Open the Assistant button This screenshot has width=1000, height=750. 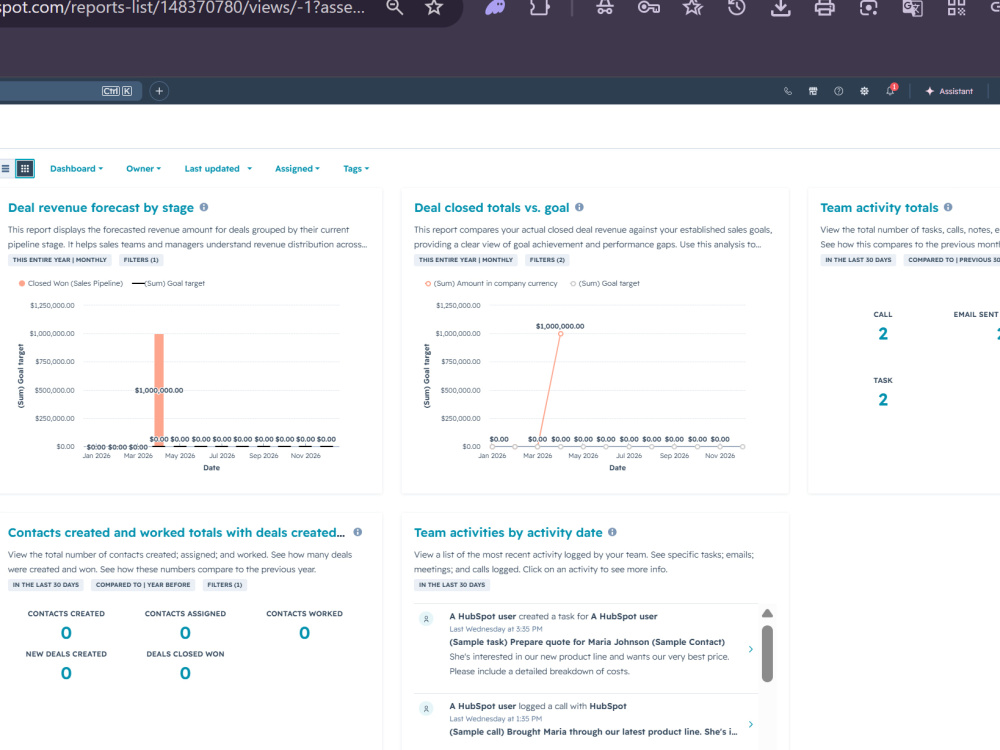pos(949,91)
